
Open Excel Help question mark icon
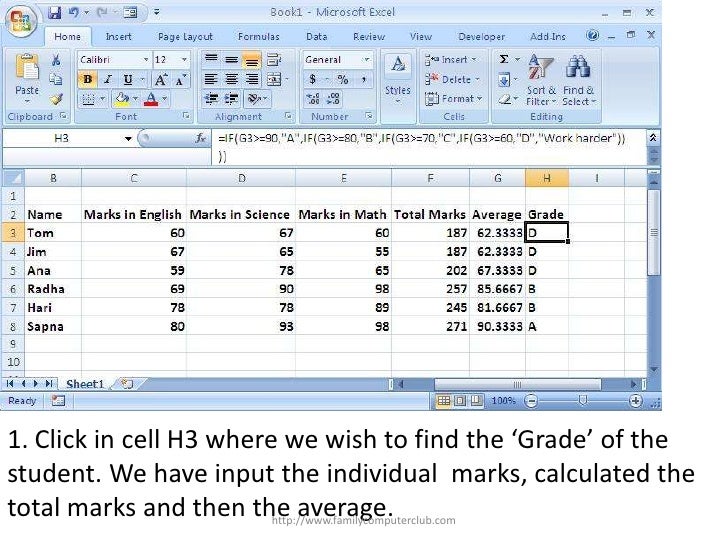tap(592, 35)
